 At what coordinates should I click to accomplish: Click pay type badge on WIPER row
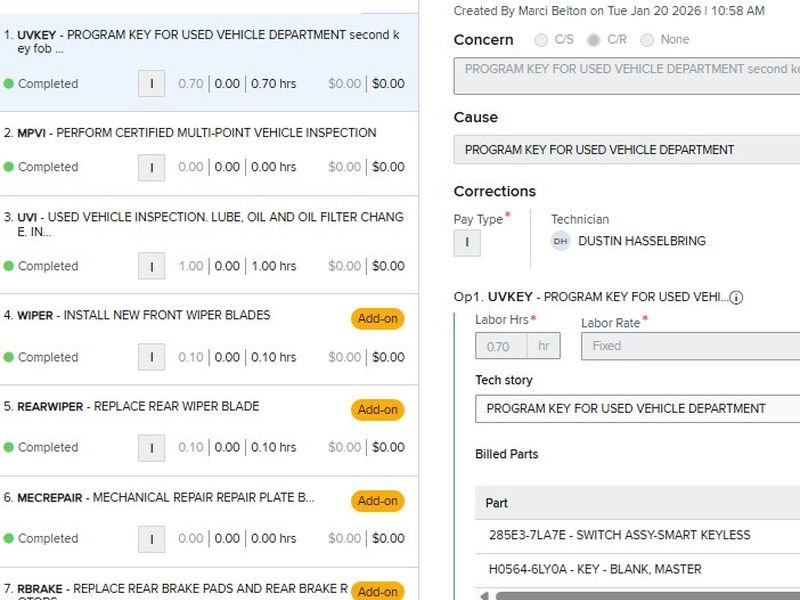pyautogui.click(x=151, y=357)
